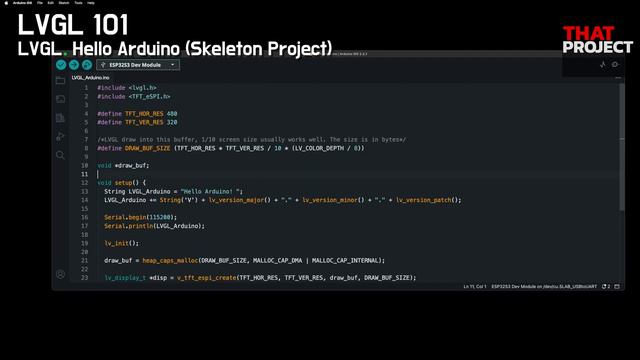Image resolution: width=640 pixels, height=360 pixels.
Task: Open the Apple menu
Action: coord(6,2)
